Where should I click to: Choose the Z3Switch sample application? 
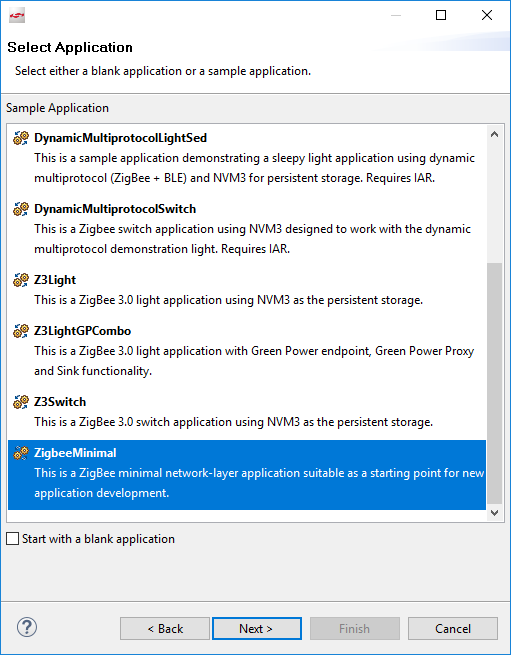(247, 411)
